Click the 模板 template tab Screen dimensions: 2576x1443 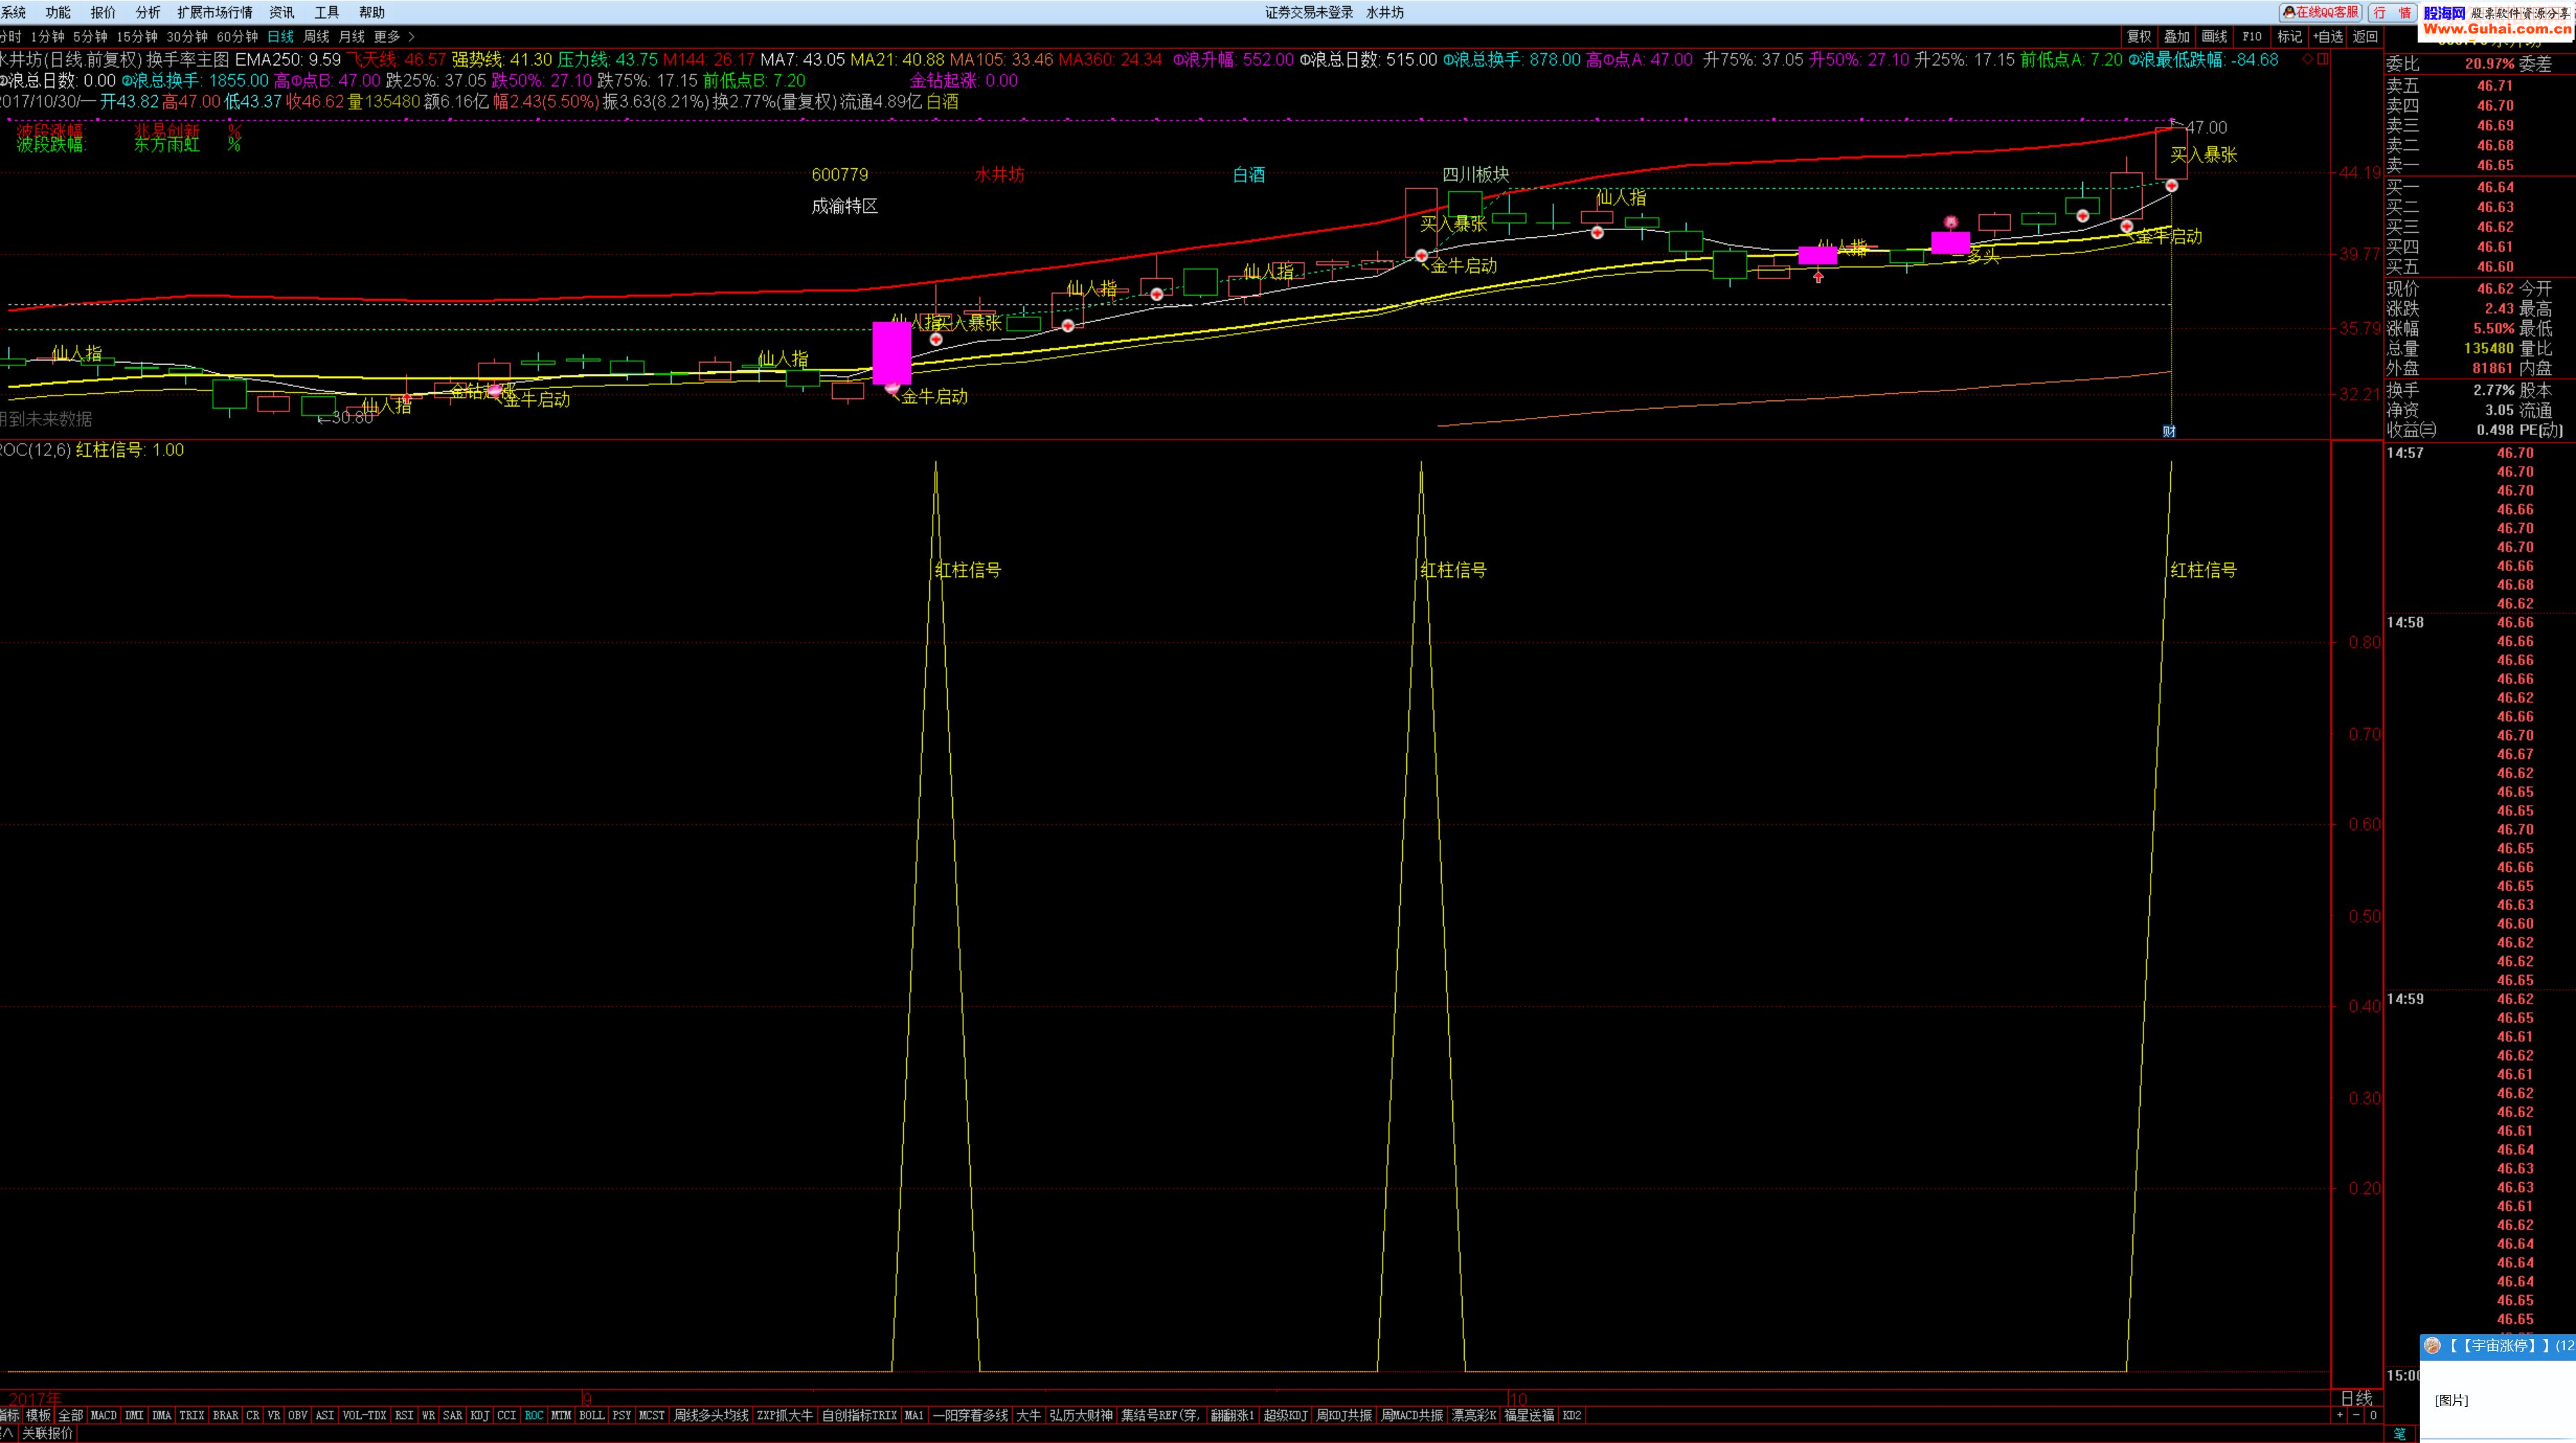[38, 1415]
